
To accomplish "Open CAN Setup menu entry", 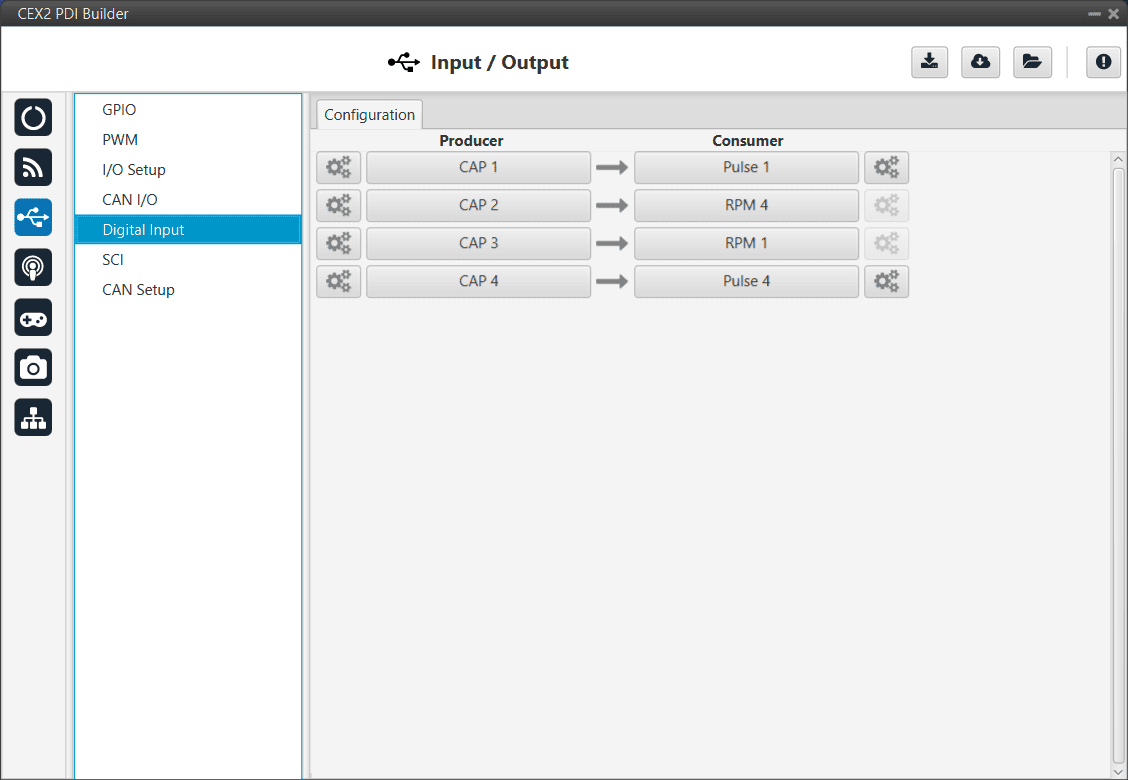I will pos(188,289).
